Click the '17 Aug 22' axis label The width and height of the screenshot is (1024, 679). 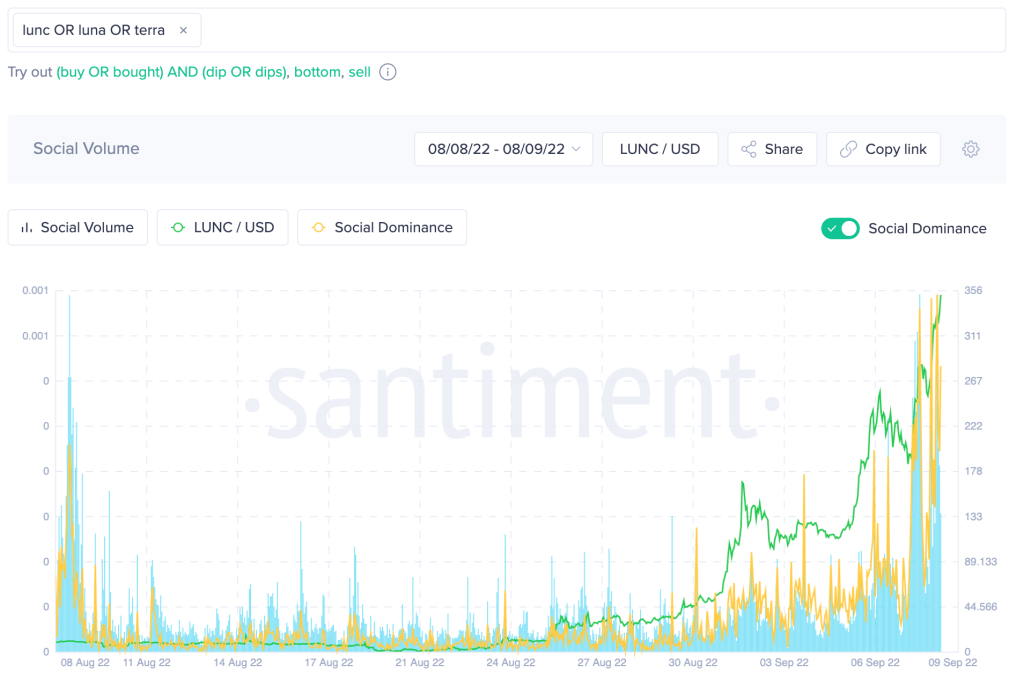(328, 663)
